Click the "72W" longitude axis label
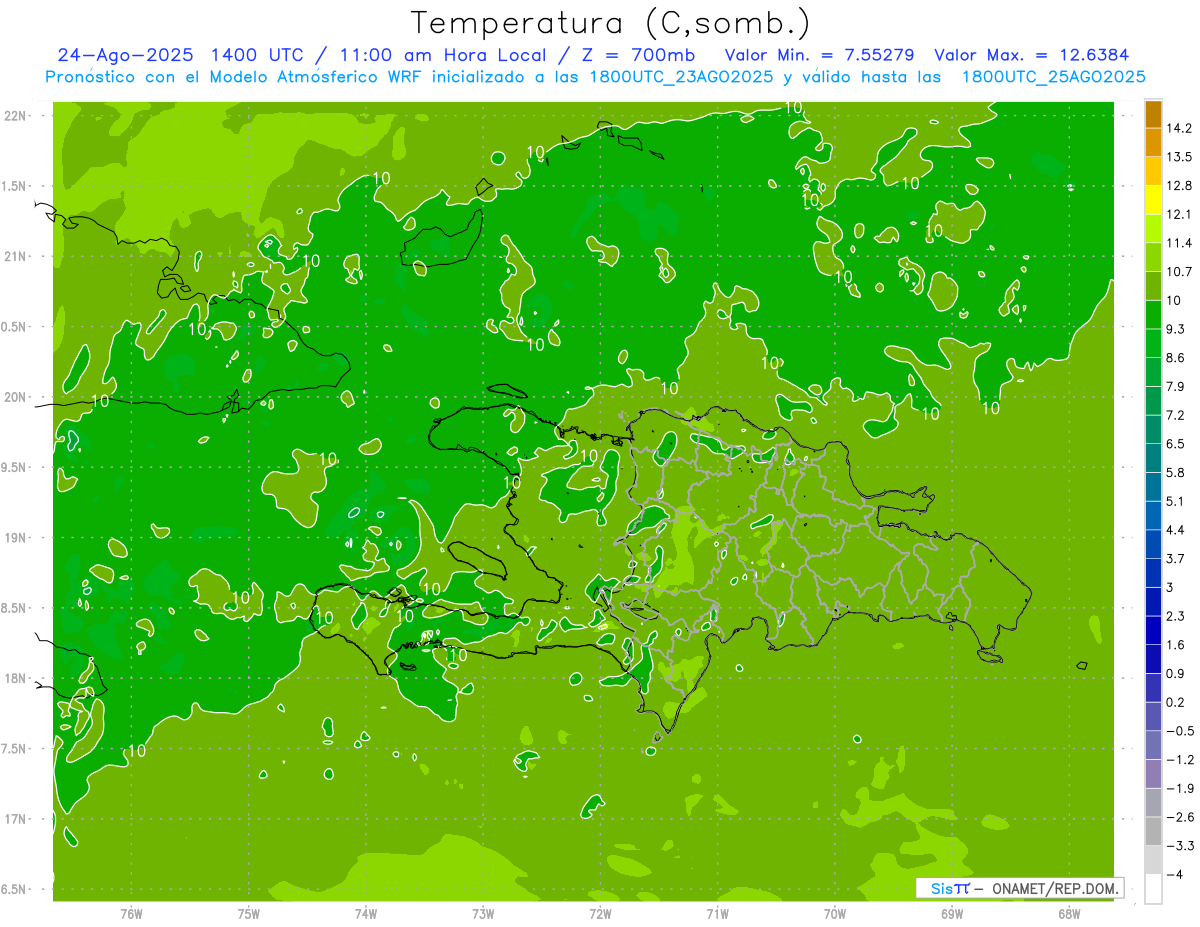The image size is (1200, 927). (x=600, y=914)
